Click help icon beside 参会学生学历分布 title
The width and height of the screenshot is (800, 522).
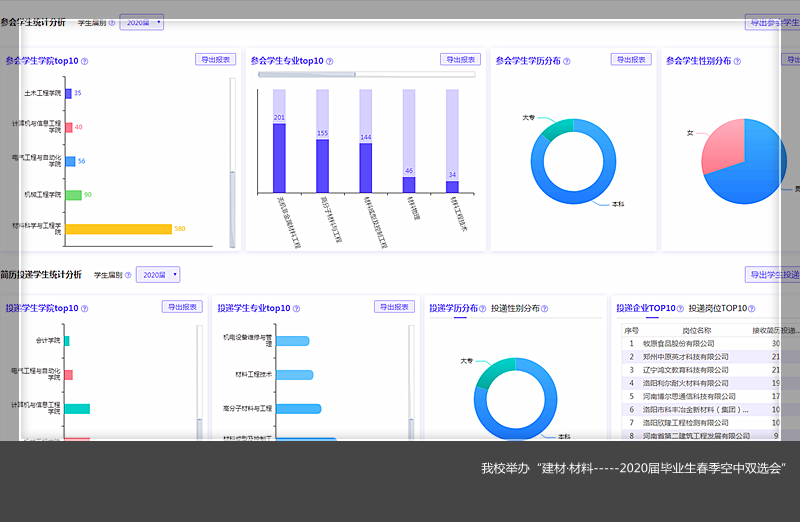coord(567,61)
